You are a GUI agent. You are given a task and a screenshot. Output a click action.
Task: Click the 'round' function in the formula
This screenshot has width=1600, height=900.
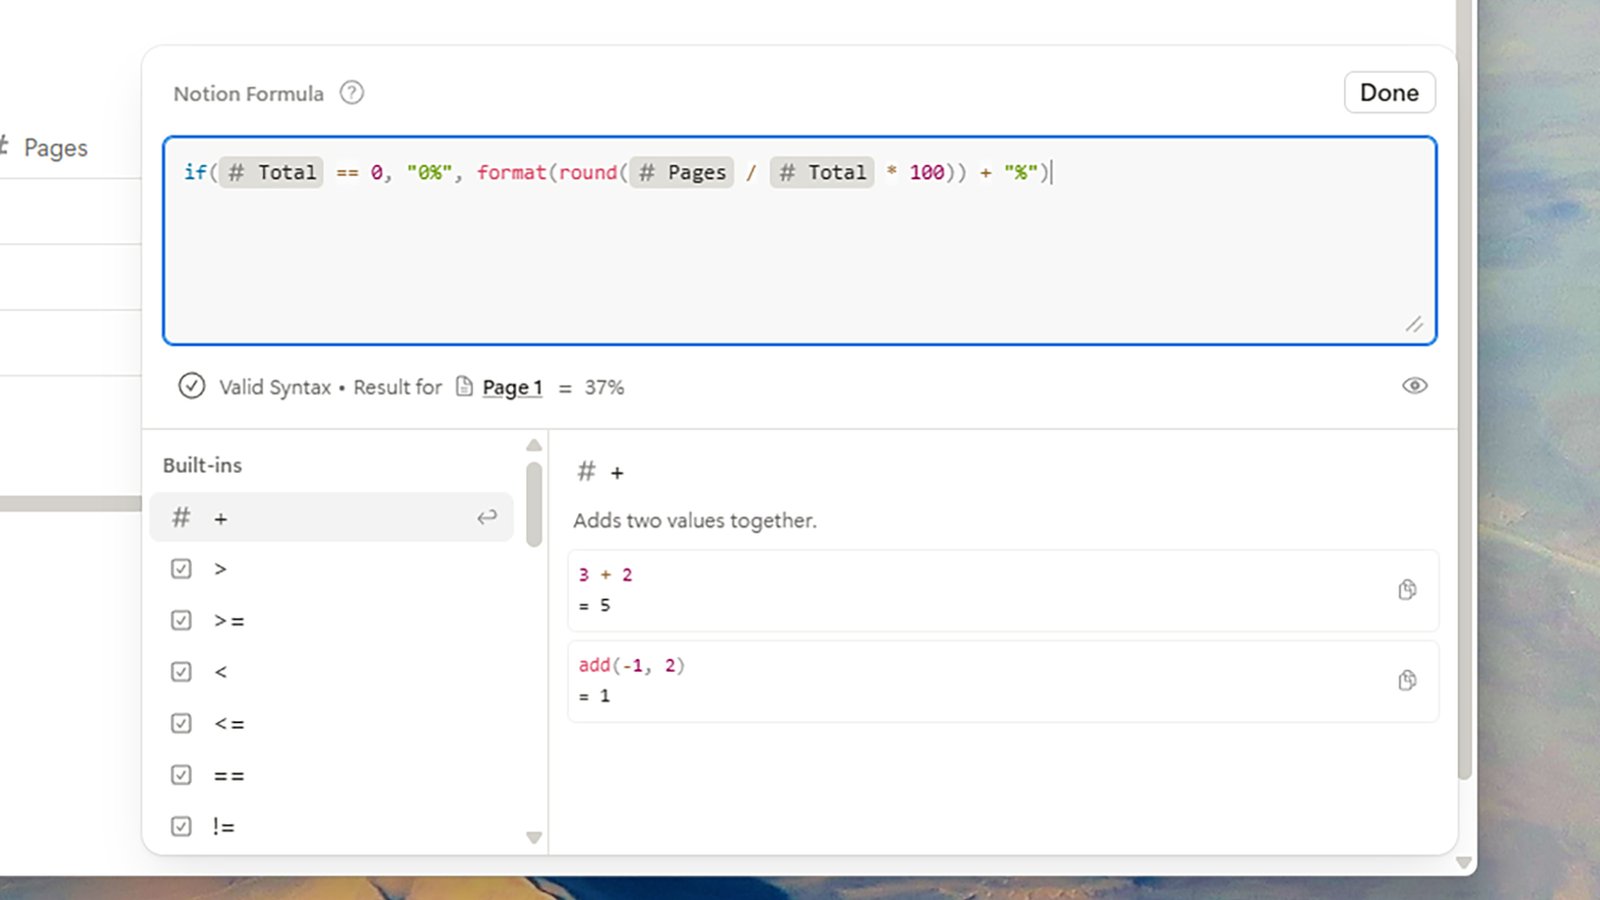pyautogui.click(x=588, y=172)
